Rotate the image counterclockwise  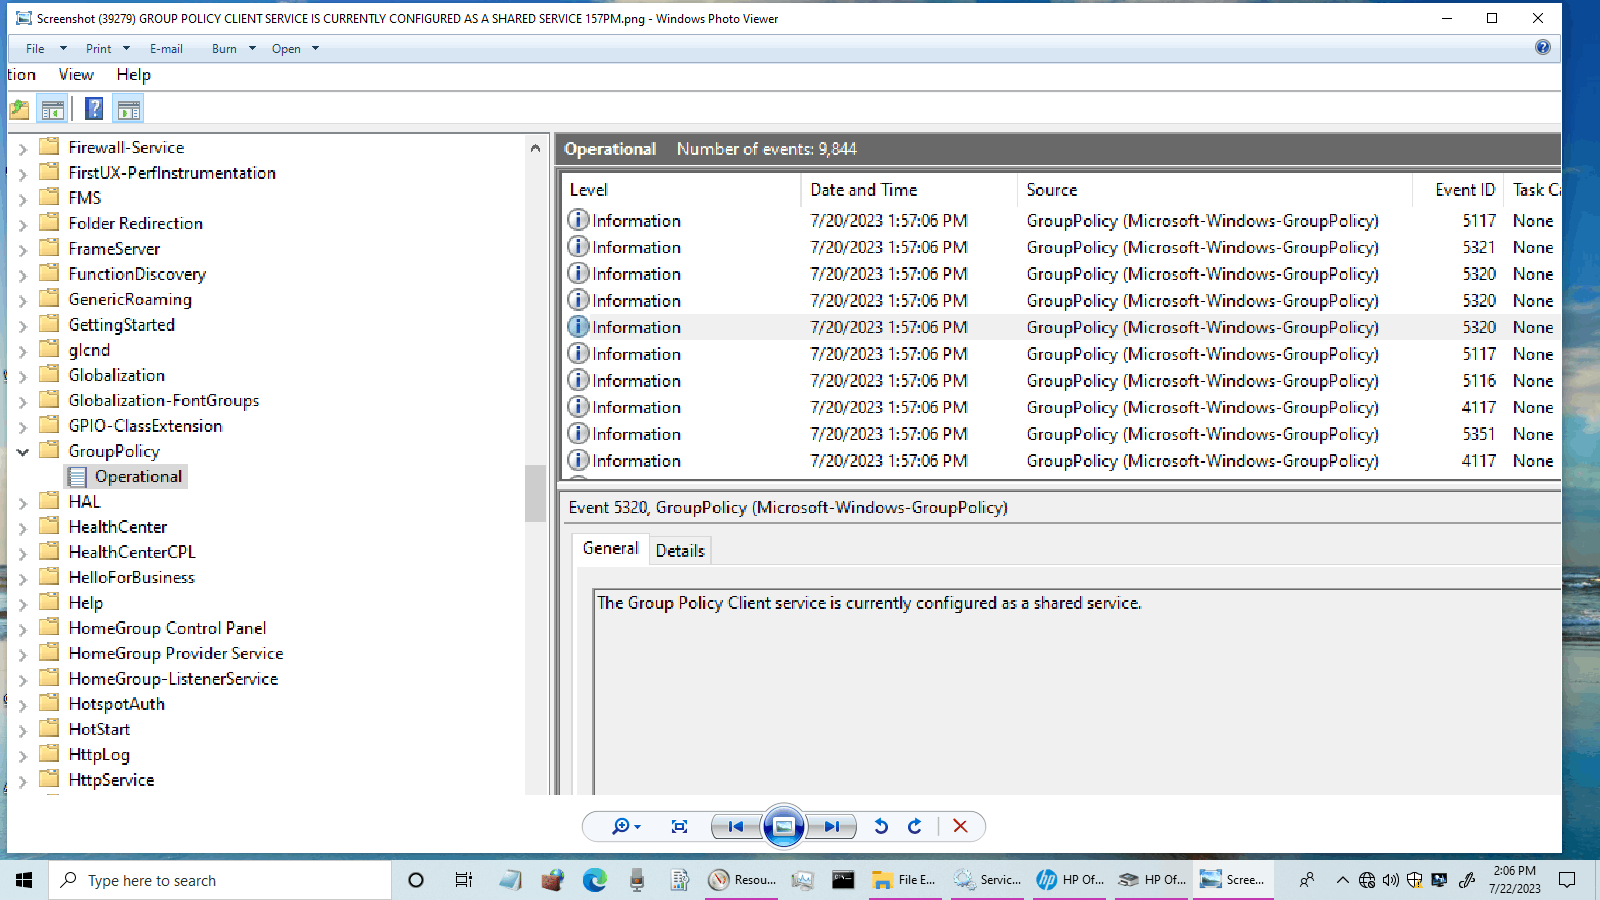point(881,826)
